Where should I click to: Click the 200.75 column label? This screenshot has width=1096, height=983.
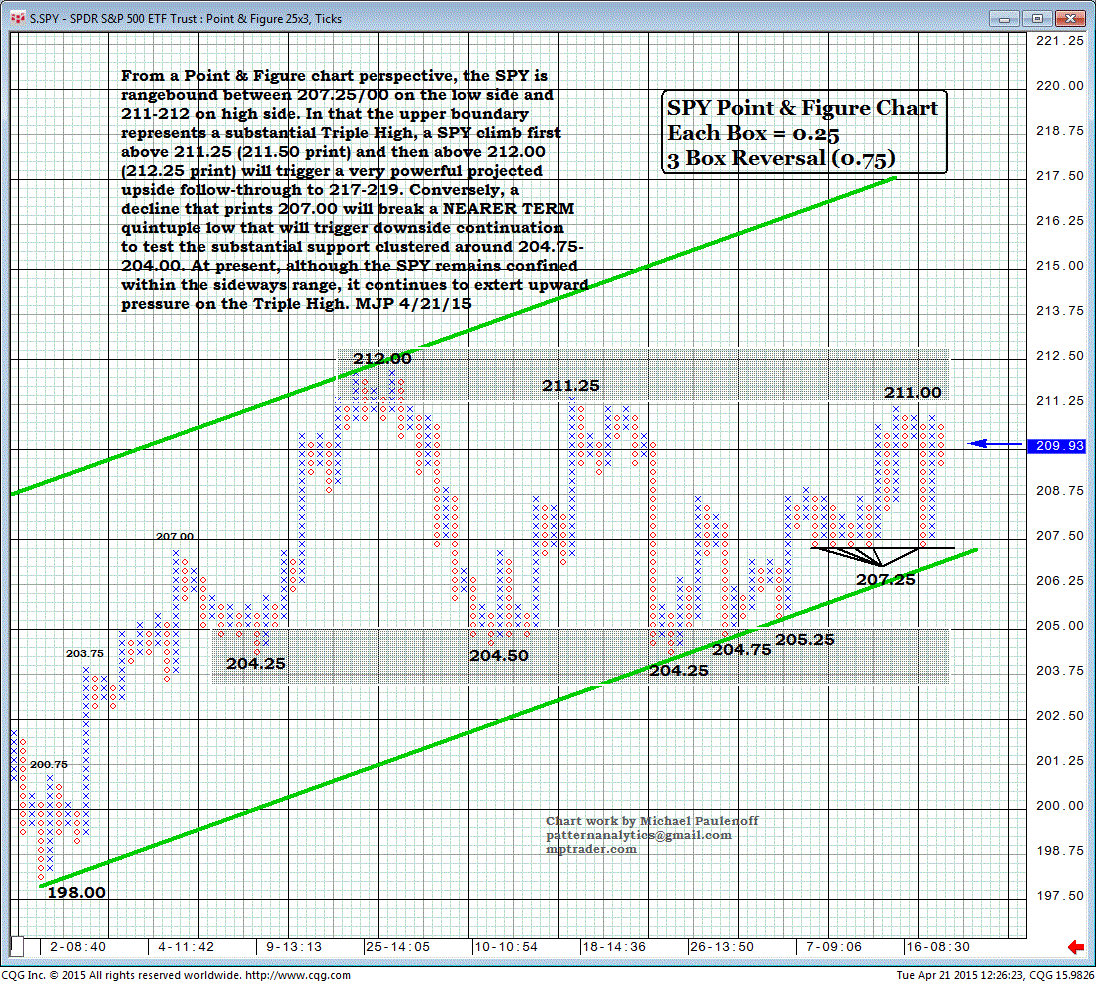pyautogui.click(x=49, y=765)
